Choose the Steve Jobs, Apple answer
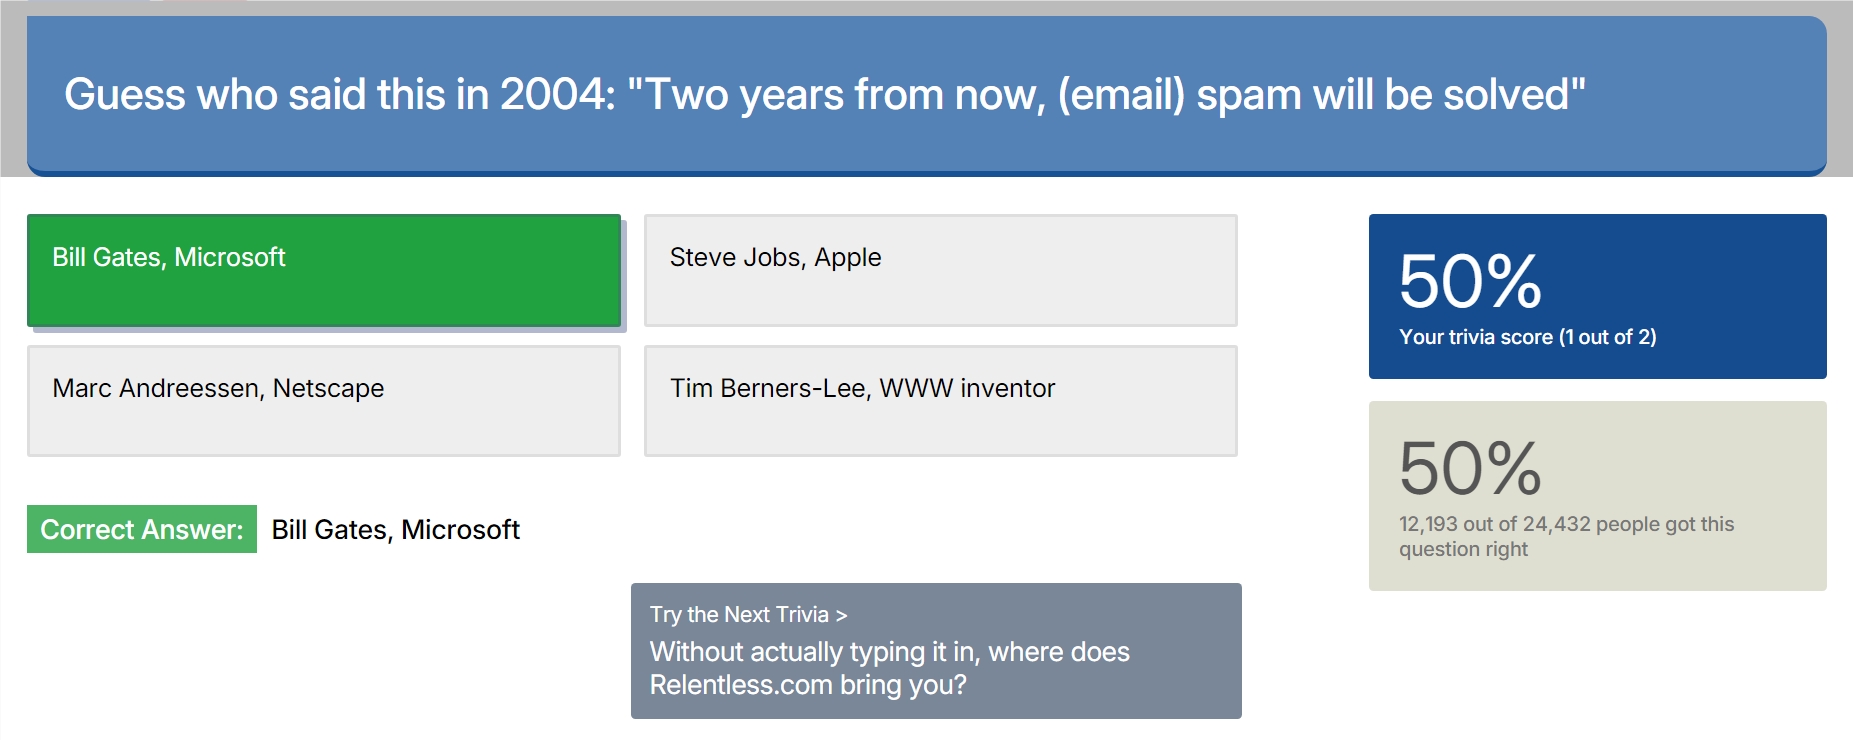The width and height of the screenshot is (1853, 740). pyautogui.click(x=940, y=270)
